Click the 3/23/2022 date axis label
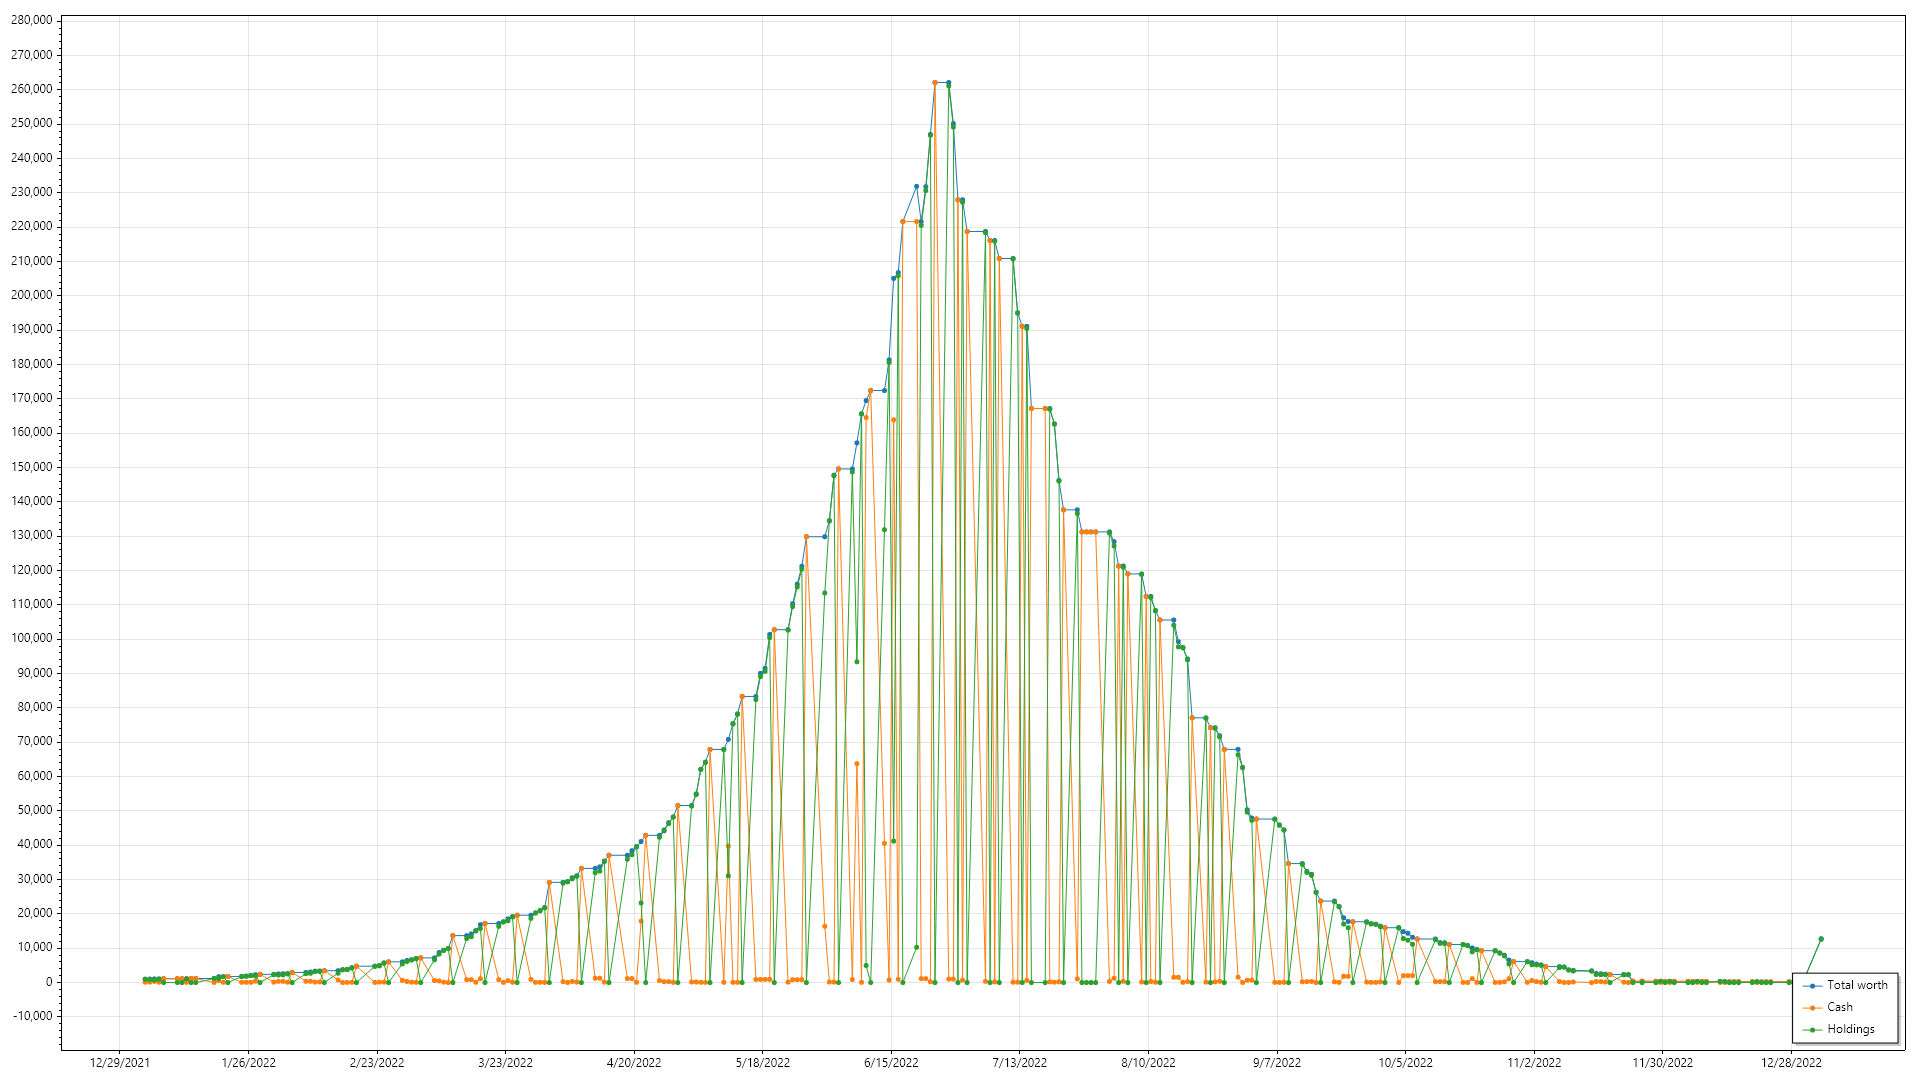Screen dimensions: 1920x1080 [505, 1063]
